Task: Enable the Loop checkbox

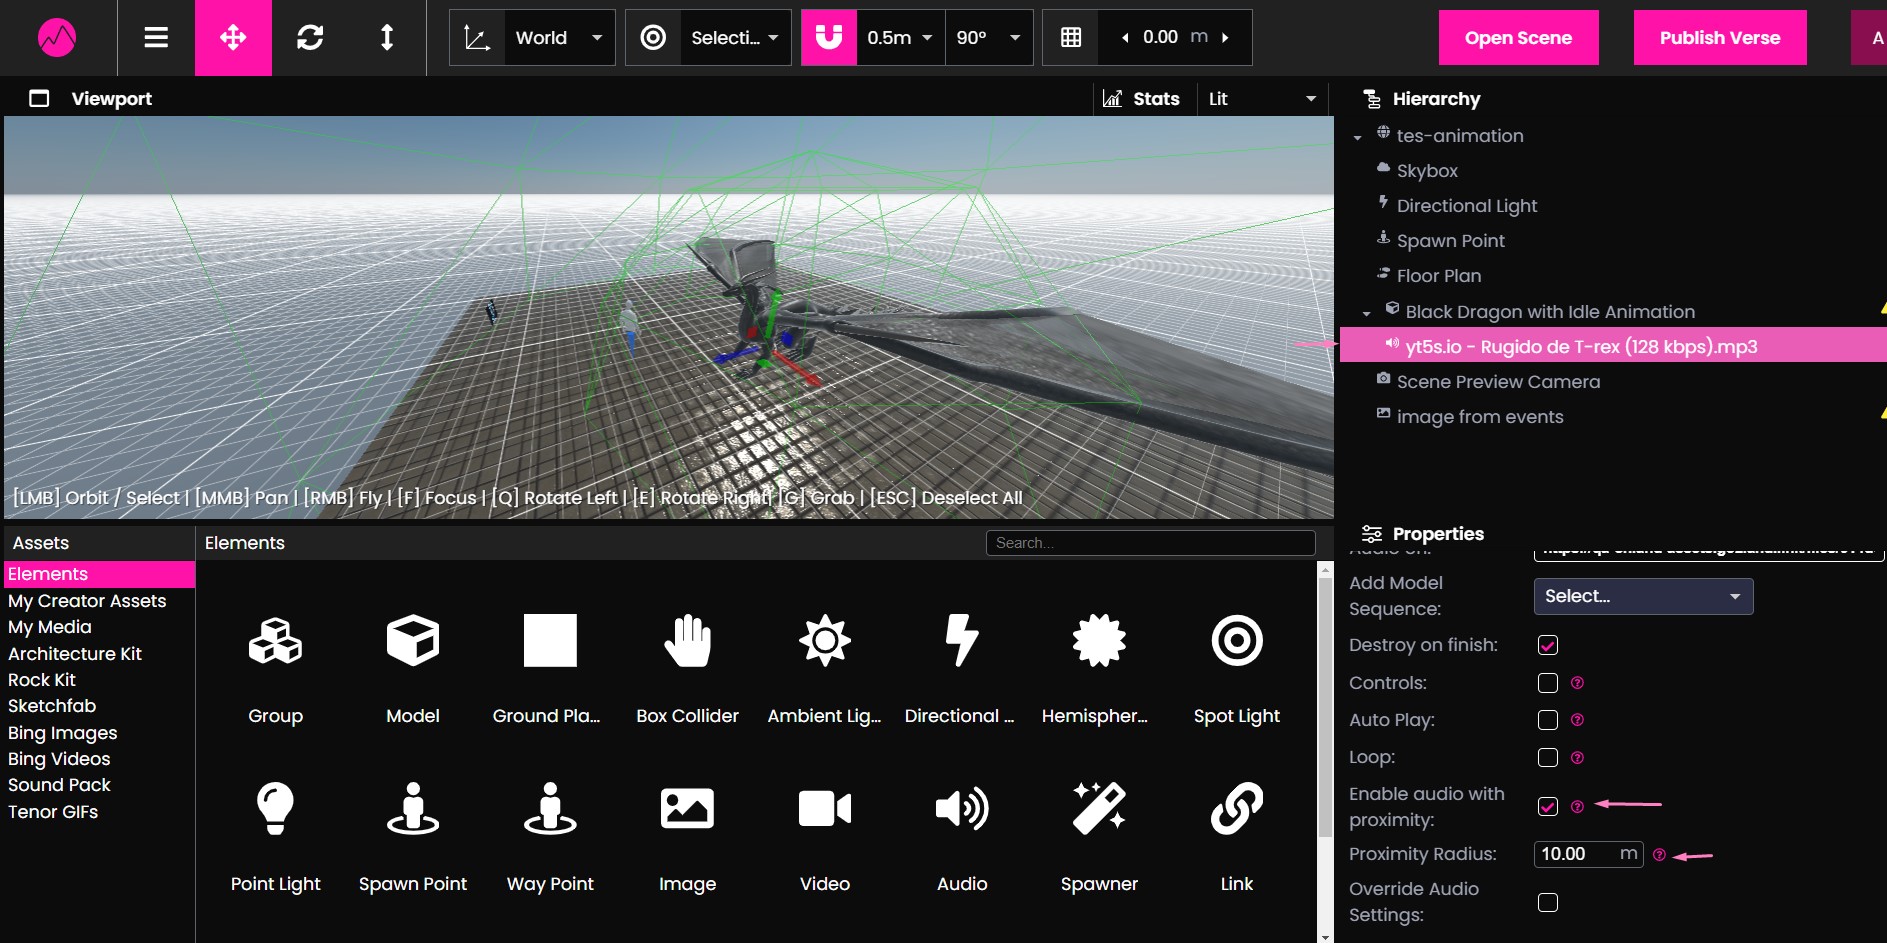Action: [x=1548, y=757]
